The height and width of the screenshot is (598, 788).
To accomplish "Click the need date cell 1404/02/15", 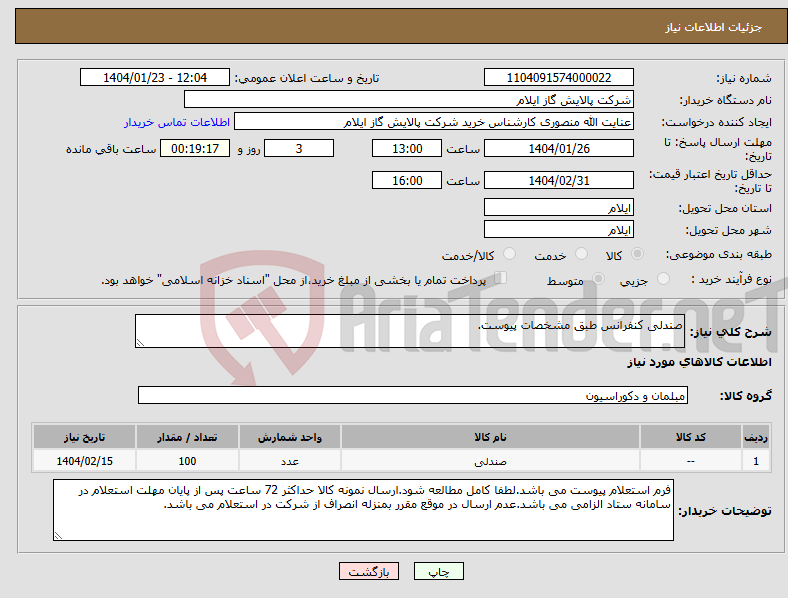I will (84, 461).
